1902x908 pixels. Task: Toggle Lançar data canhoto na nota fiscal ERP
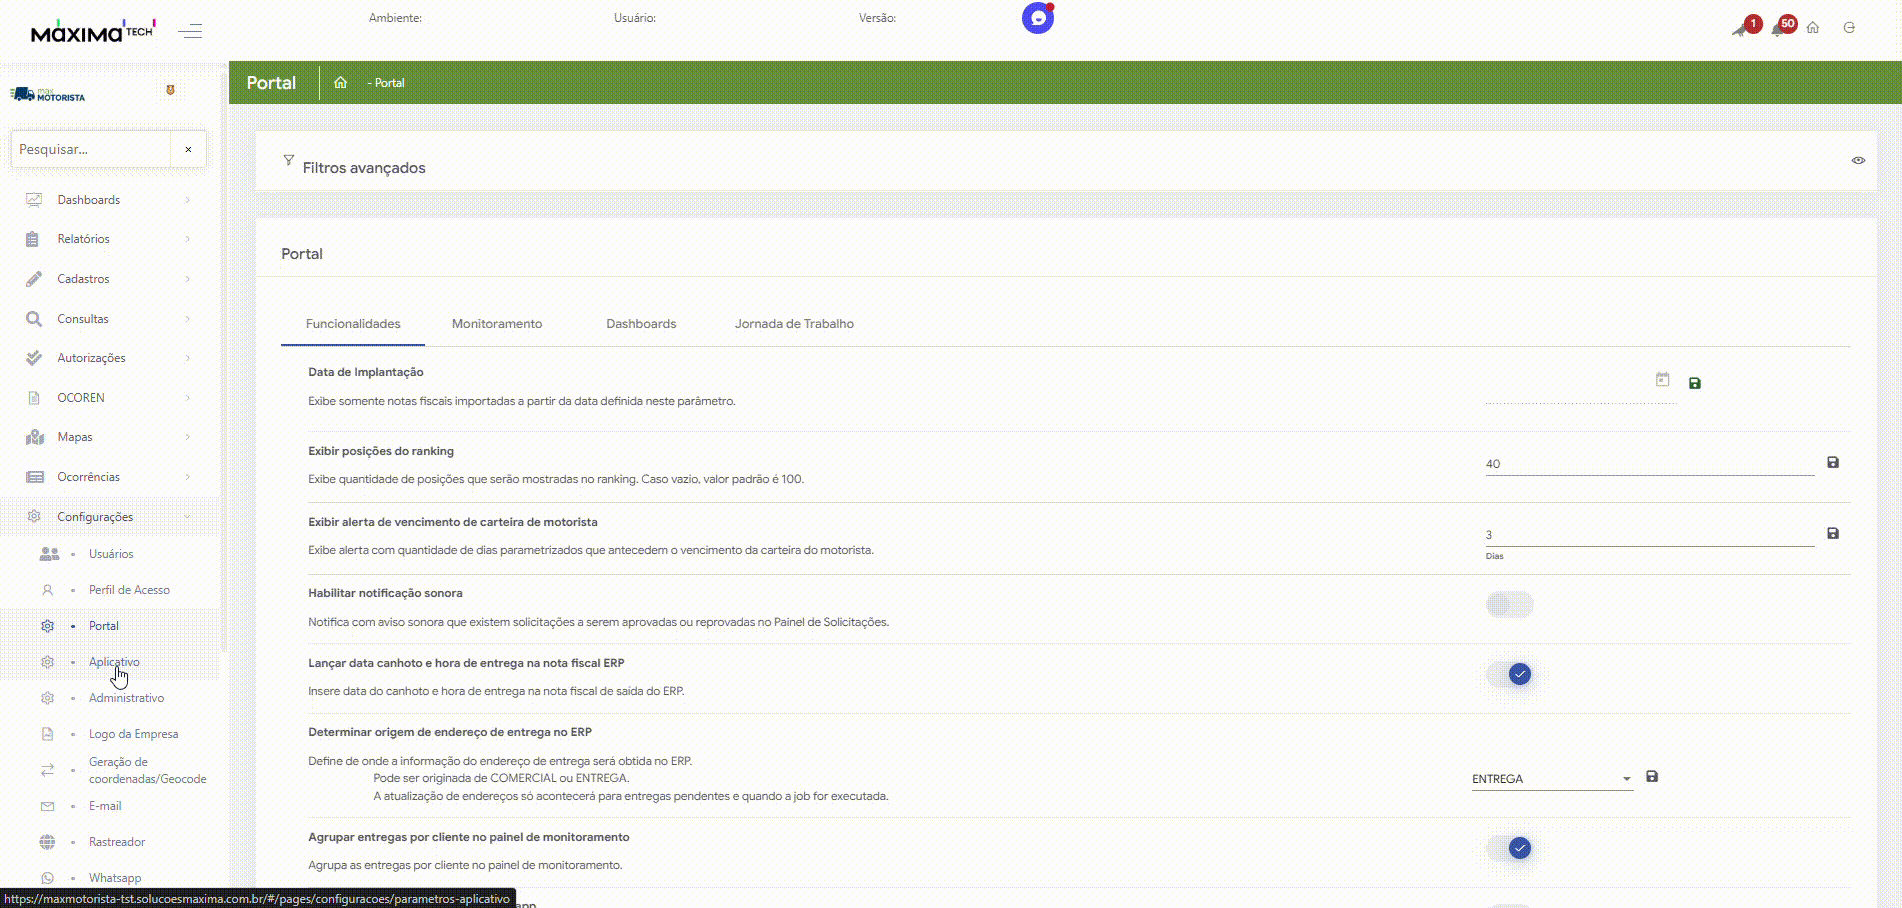[1509, 674]
